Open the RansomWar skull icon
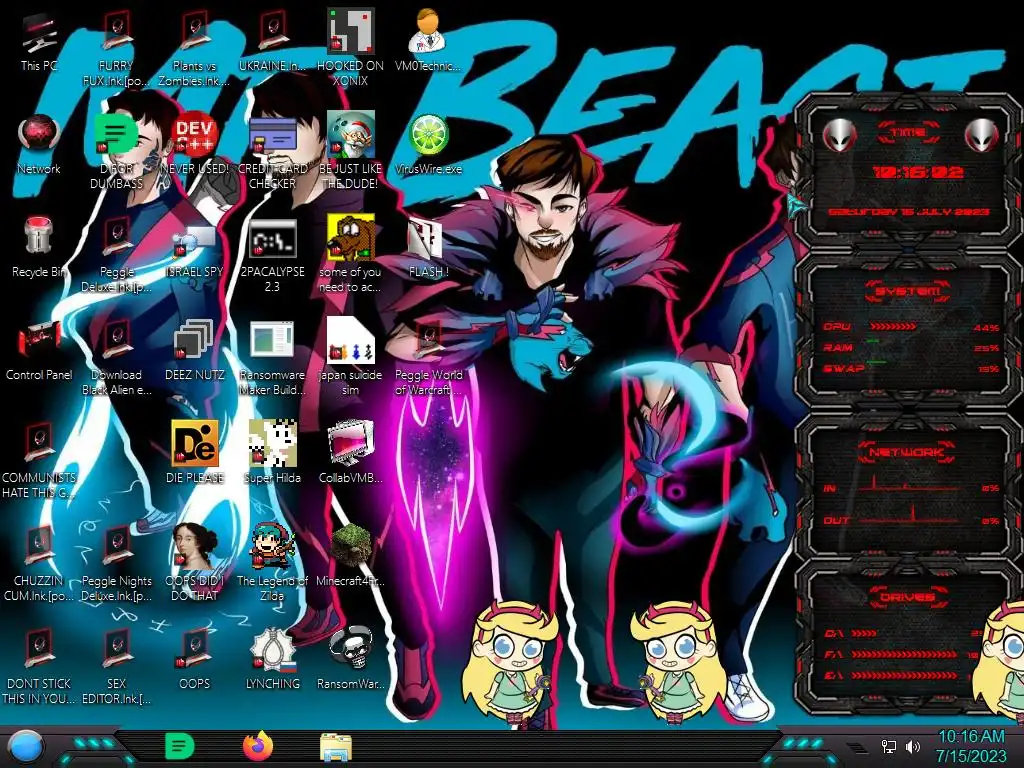Image resolution: width=1024 pixels, height=768 pixels. coord(350,649)
